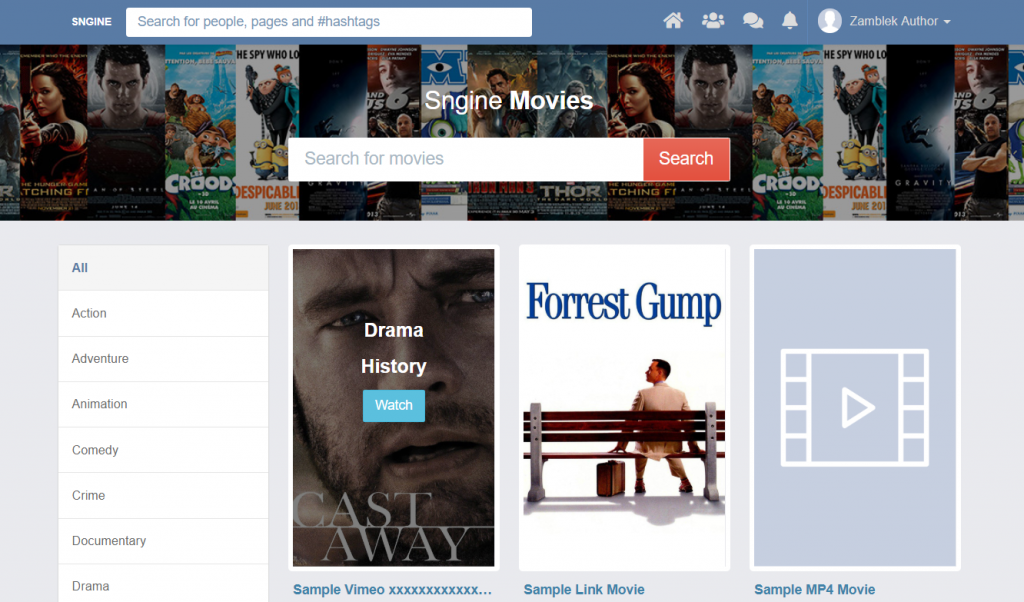Open the Sample Link Movie title
This screenshot has width=1024, height=602.
584,590
